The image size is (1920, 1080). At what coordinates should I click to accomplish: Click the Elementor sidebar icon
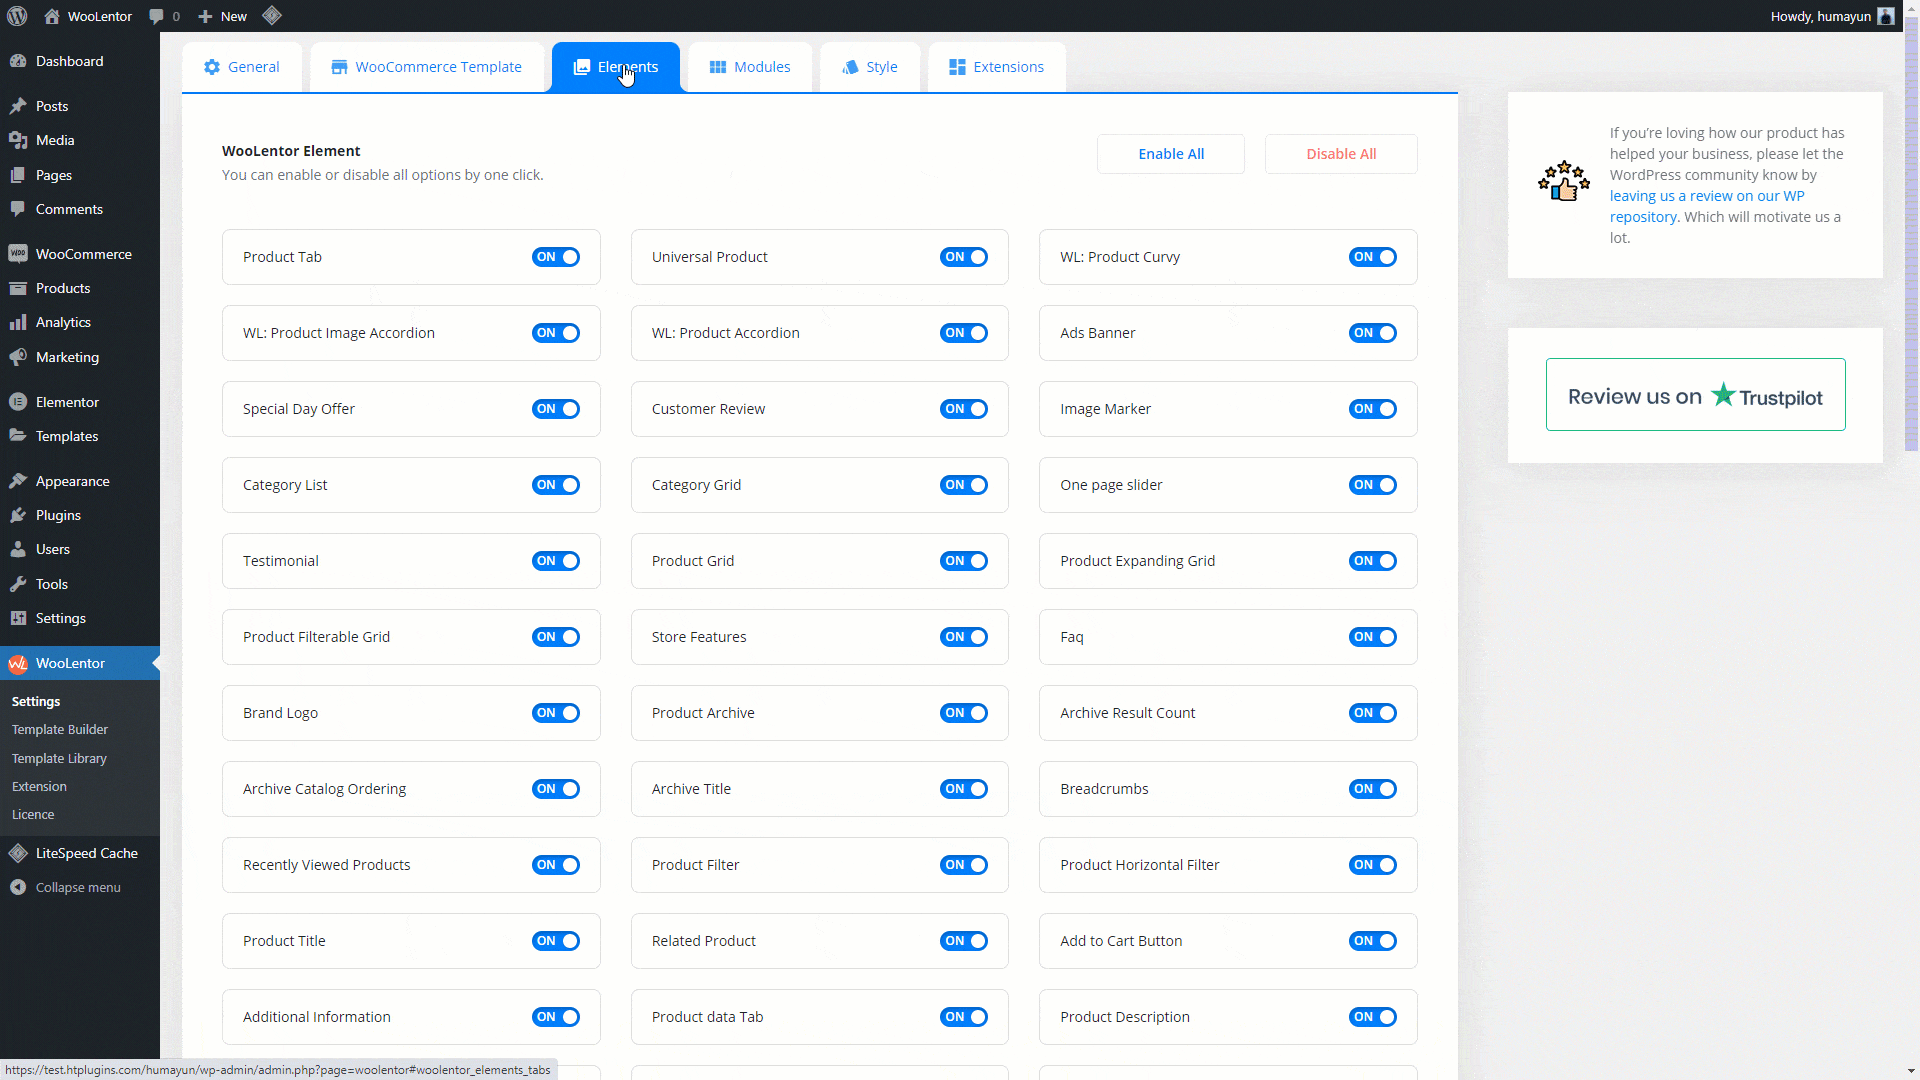pyautogui.click(x=18, y=402)
